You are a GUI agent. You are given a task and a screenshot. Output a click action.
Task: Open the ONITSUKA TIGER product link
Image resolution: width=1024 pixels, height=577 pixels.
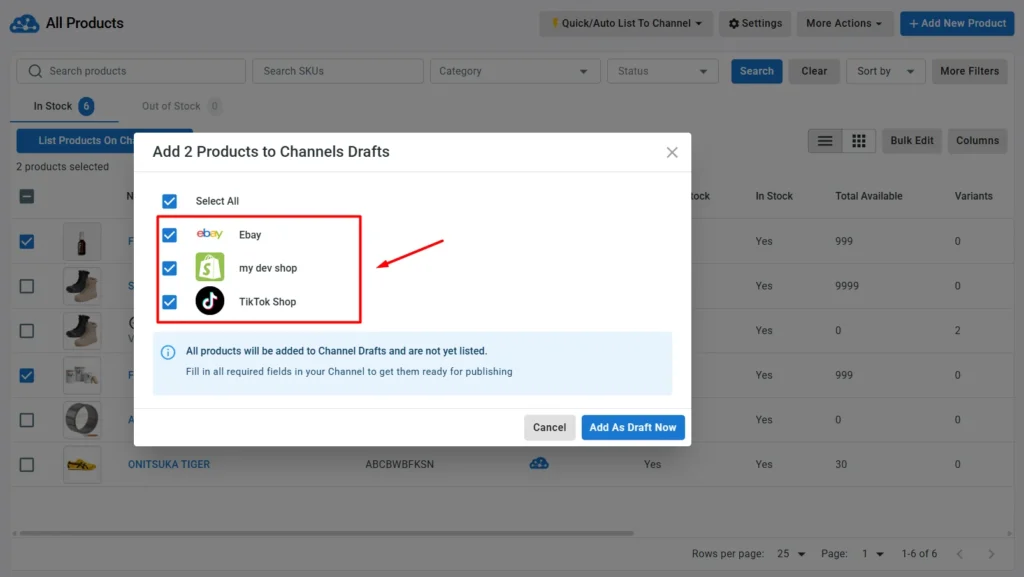point(169,464)
